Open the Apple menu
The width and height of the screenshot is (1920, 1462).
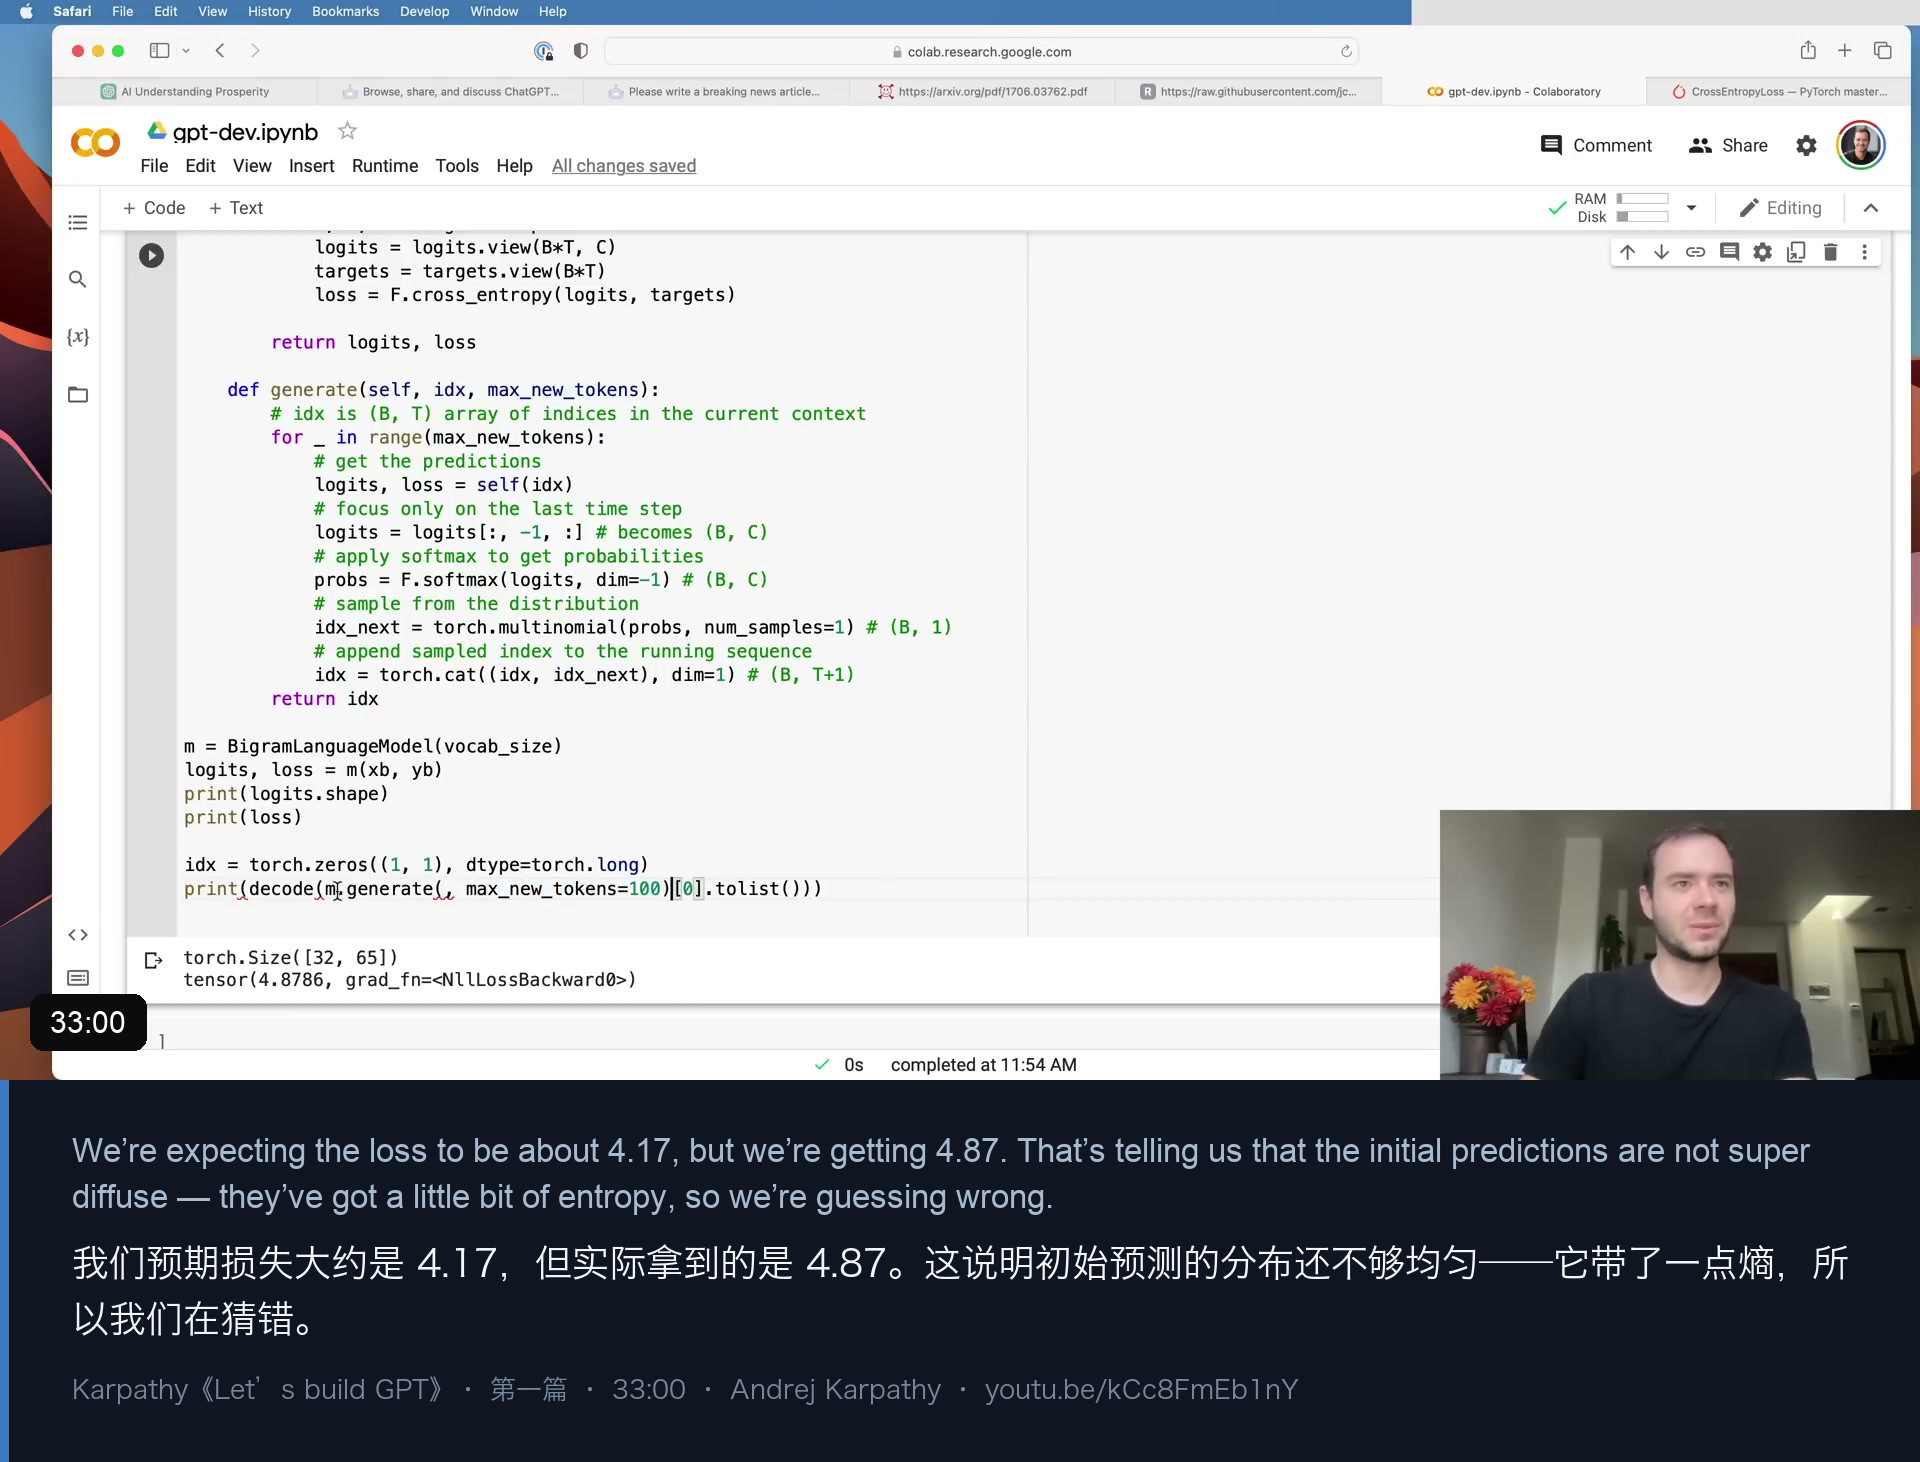(x=26, y=11)
